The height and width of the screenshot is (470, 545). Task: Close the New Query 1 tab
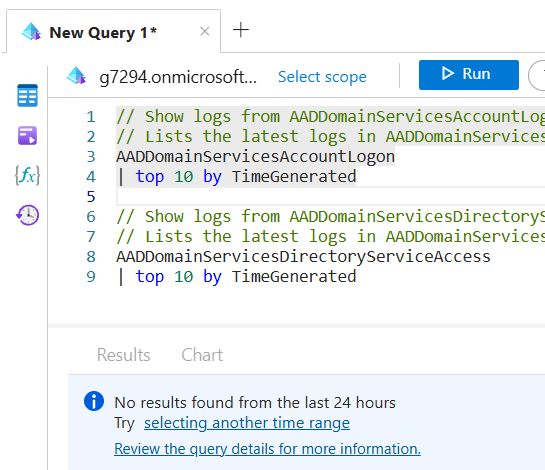[x=205, y=32]
